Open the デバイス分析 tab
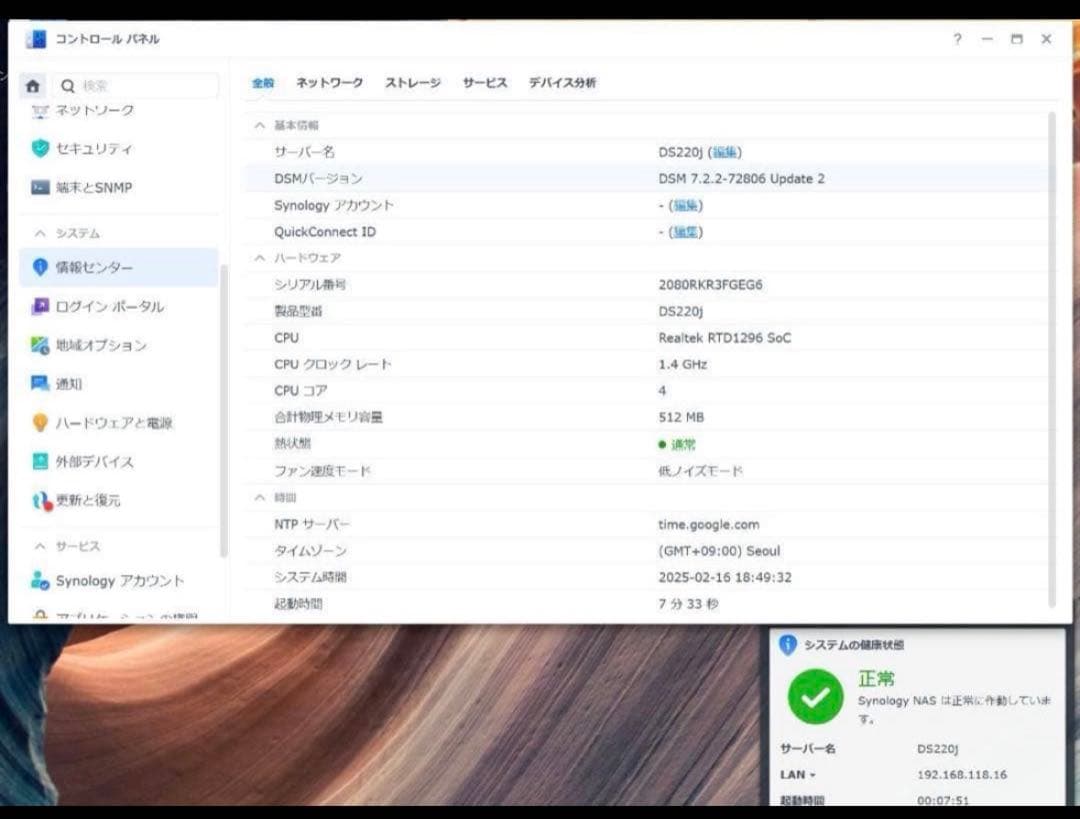 (563, 84)
